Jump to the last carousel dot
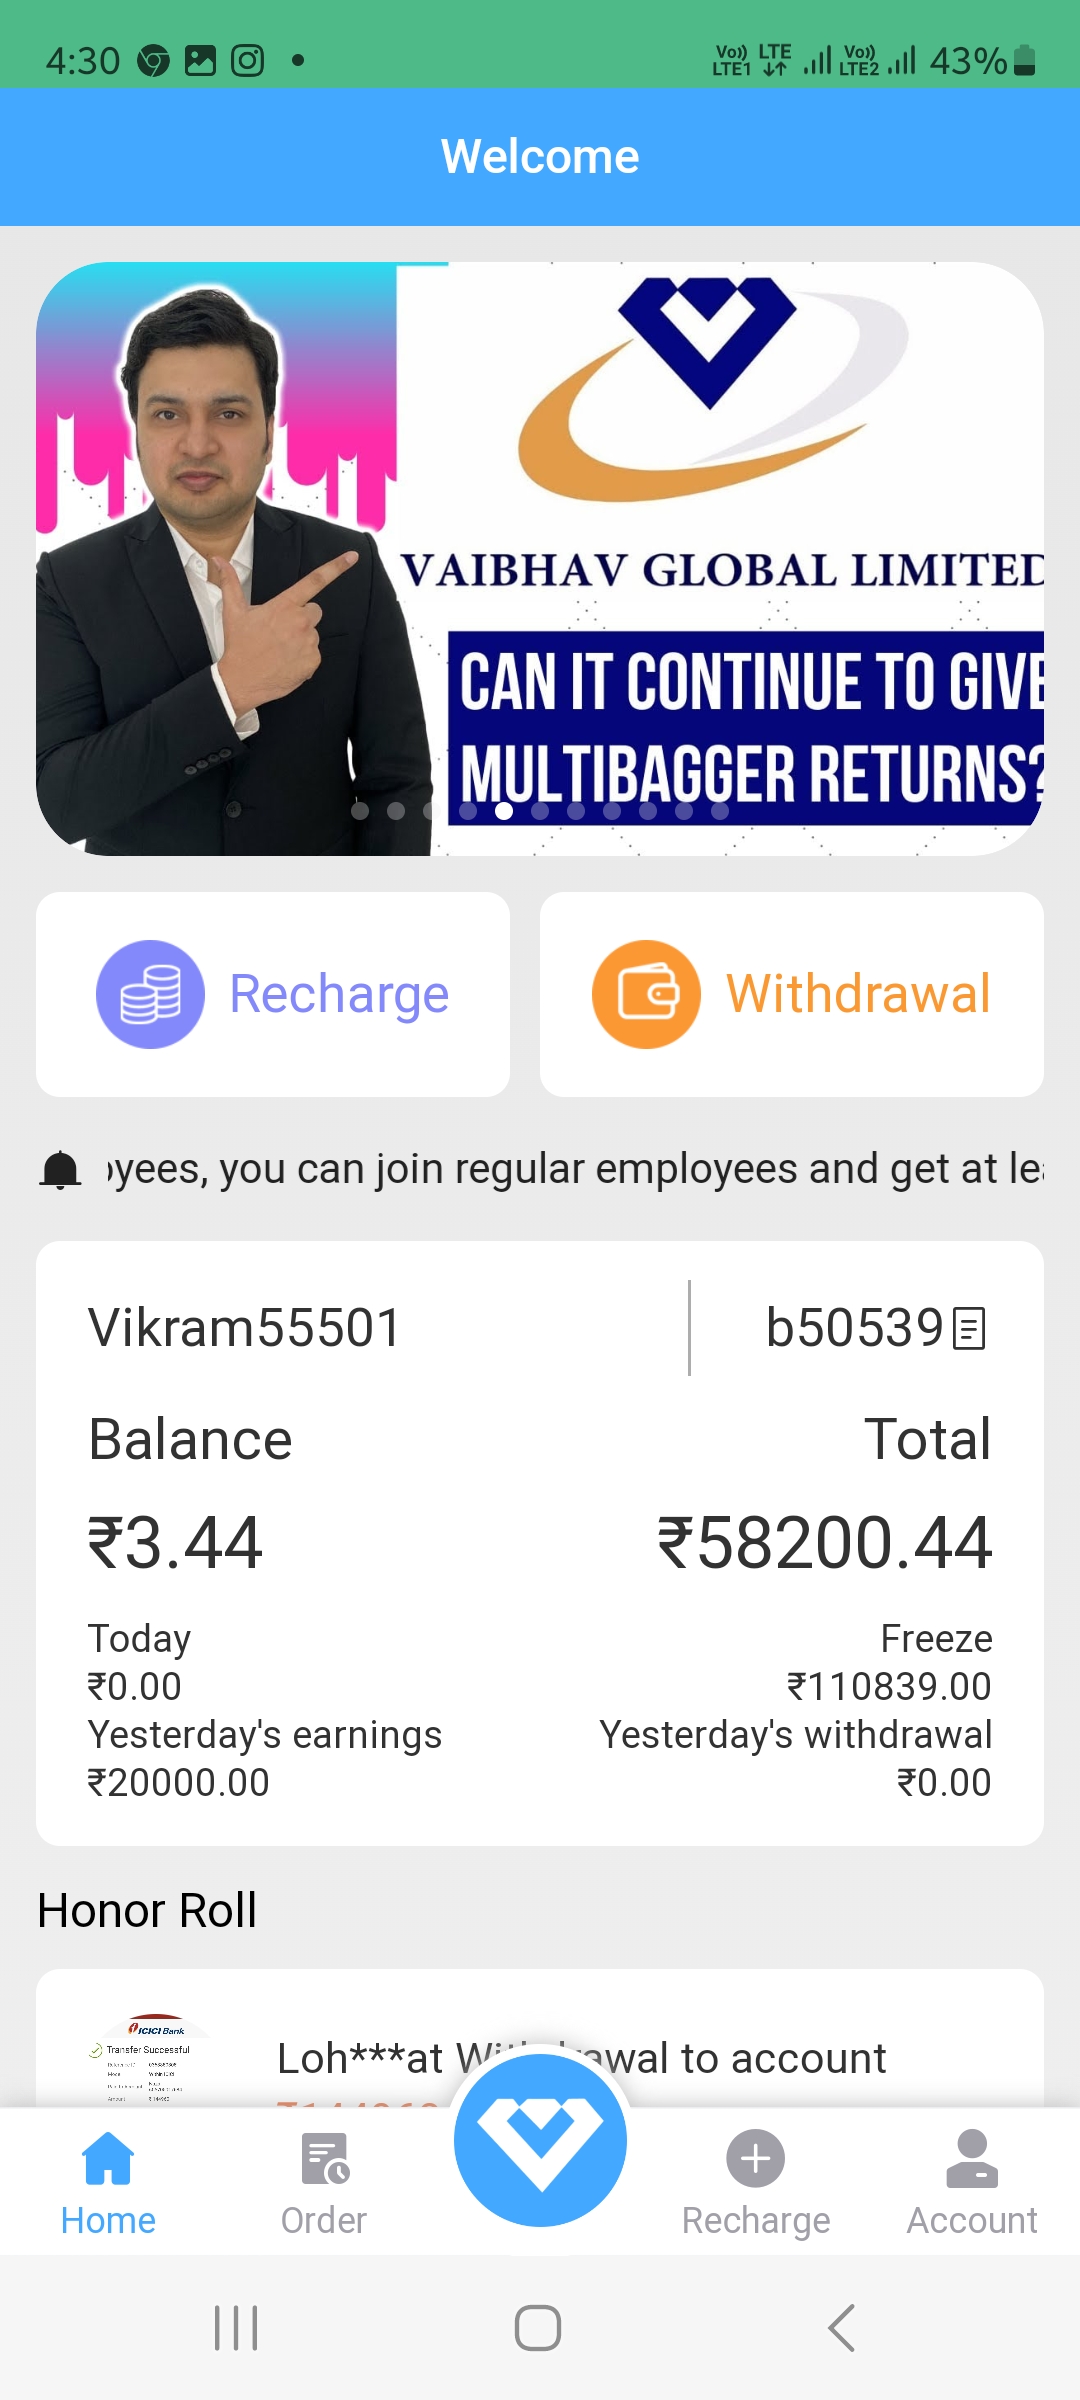 click(x=720, y=811)
